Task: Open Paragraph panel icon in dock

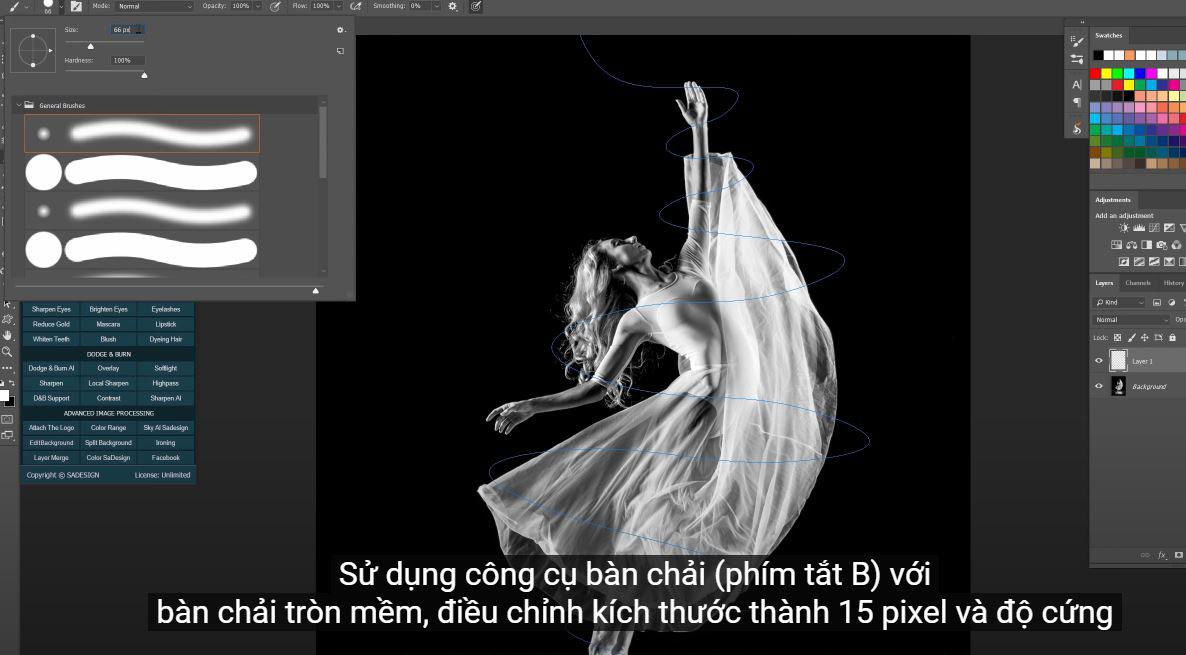Action: coord(1077,102)
